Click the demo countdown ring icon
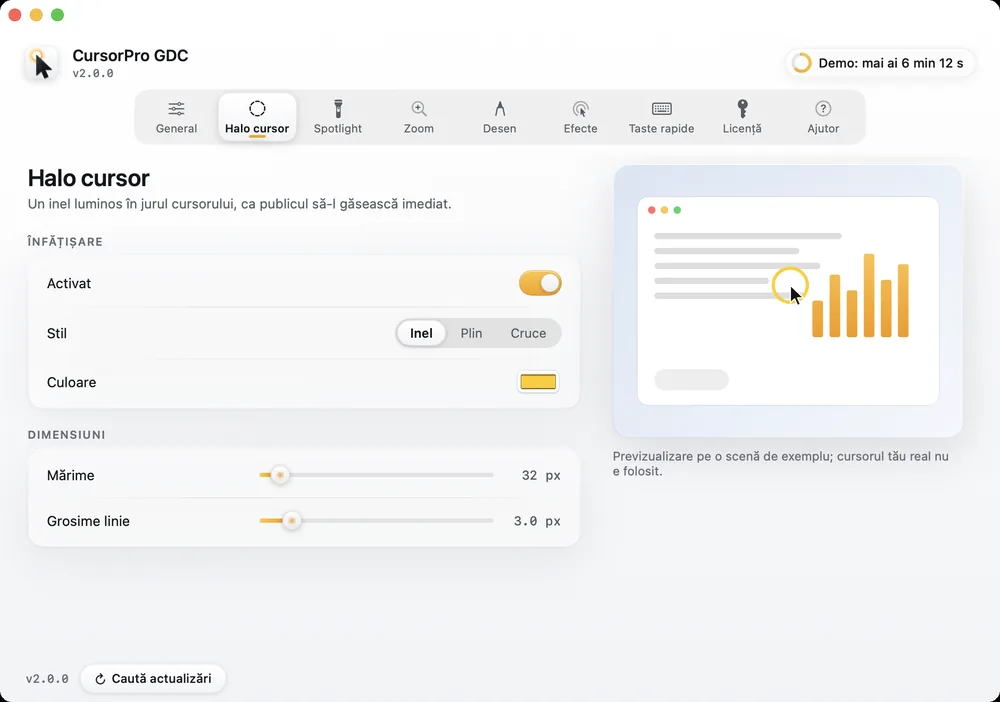Screen dimensions: 1000x702 click(x=802, y=63)
